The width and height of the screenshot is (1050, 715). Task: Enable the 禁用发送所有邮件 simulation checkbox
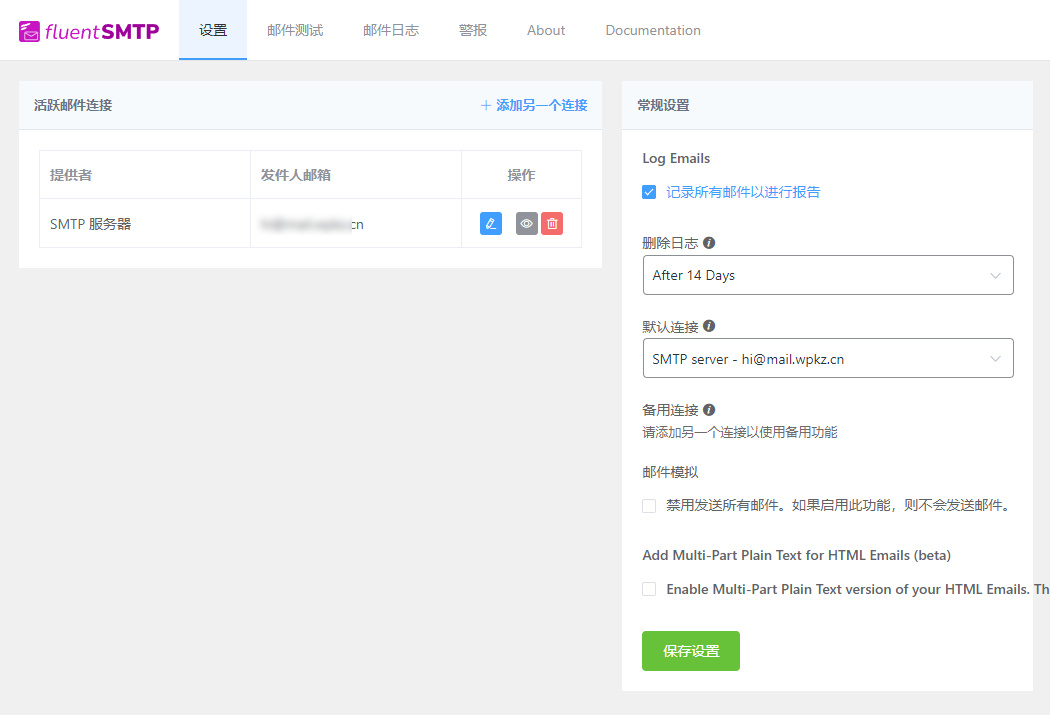648,506
